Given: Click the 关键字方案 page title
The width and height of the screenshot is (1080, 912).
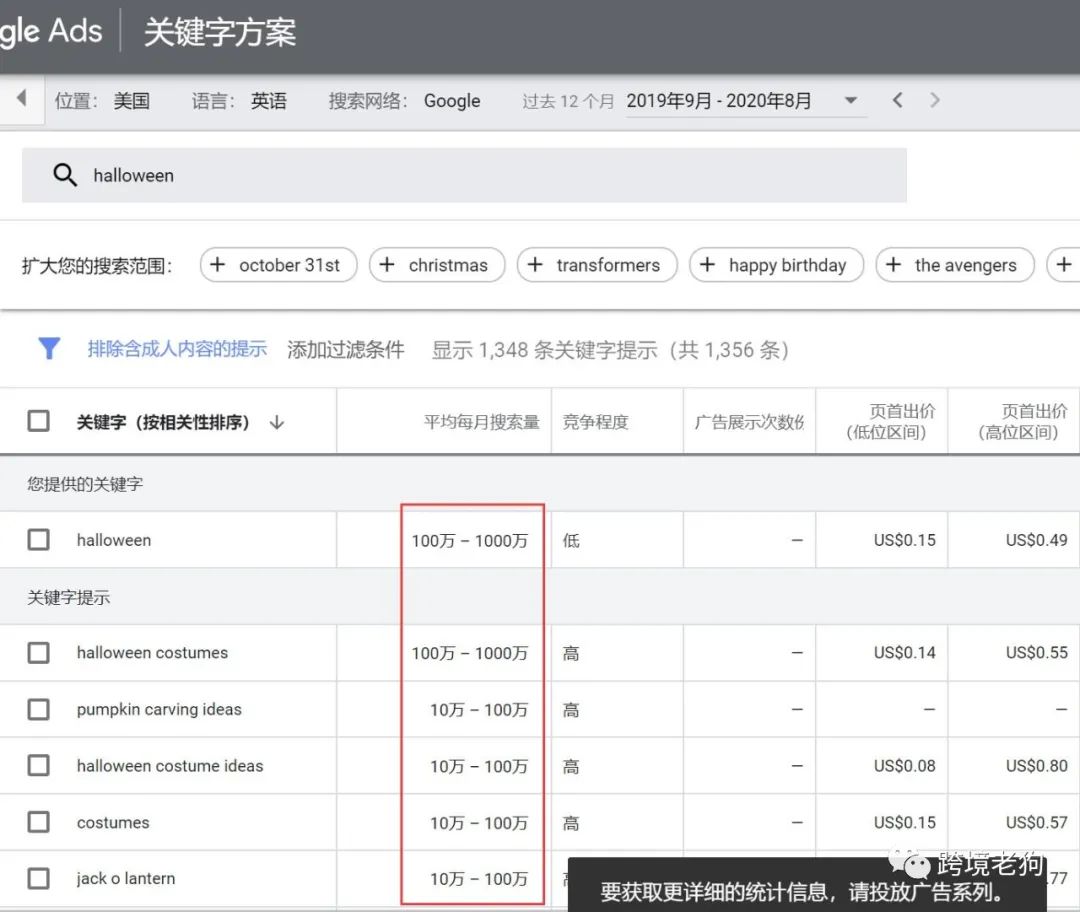Looking at the screenshot, I should [x=220, y=32].
